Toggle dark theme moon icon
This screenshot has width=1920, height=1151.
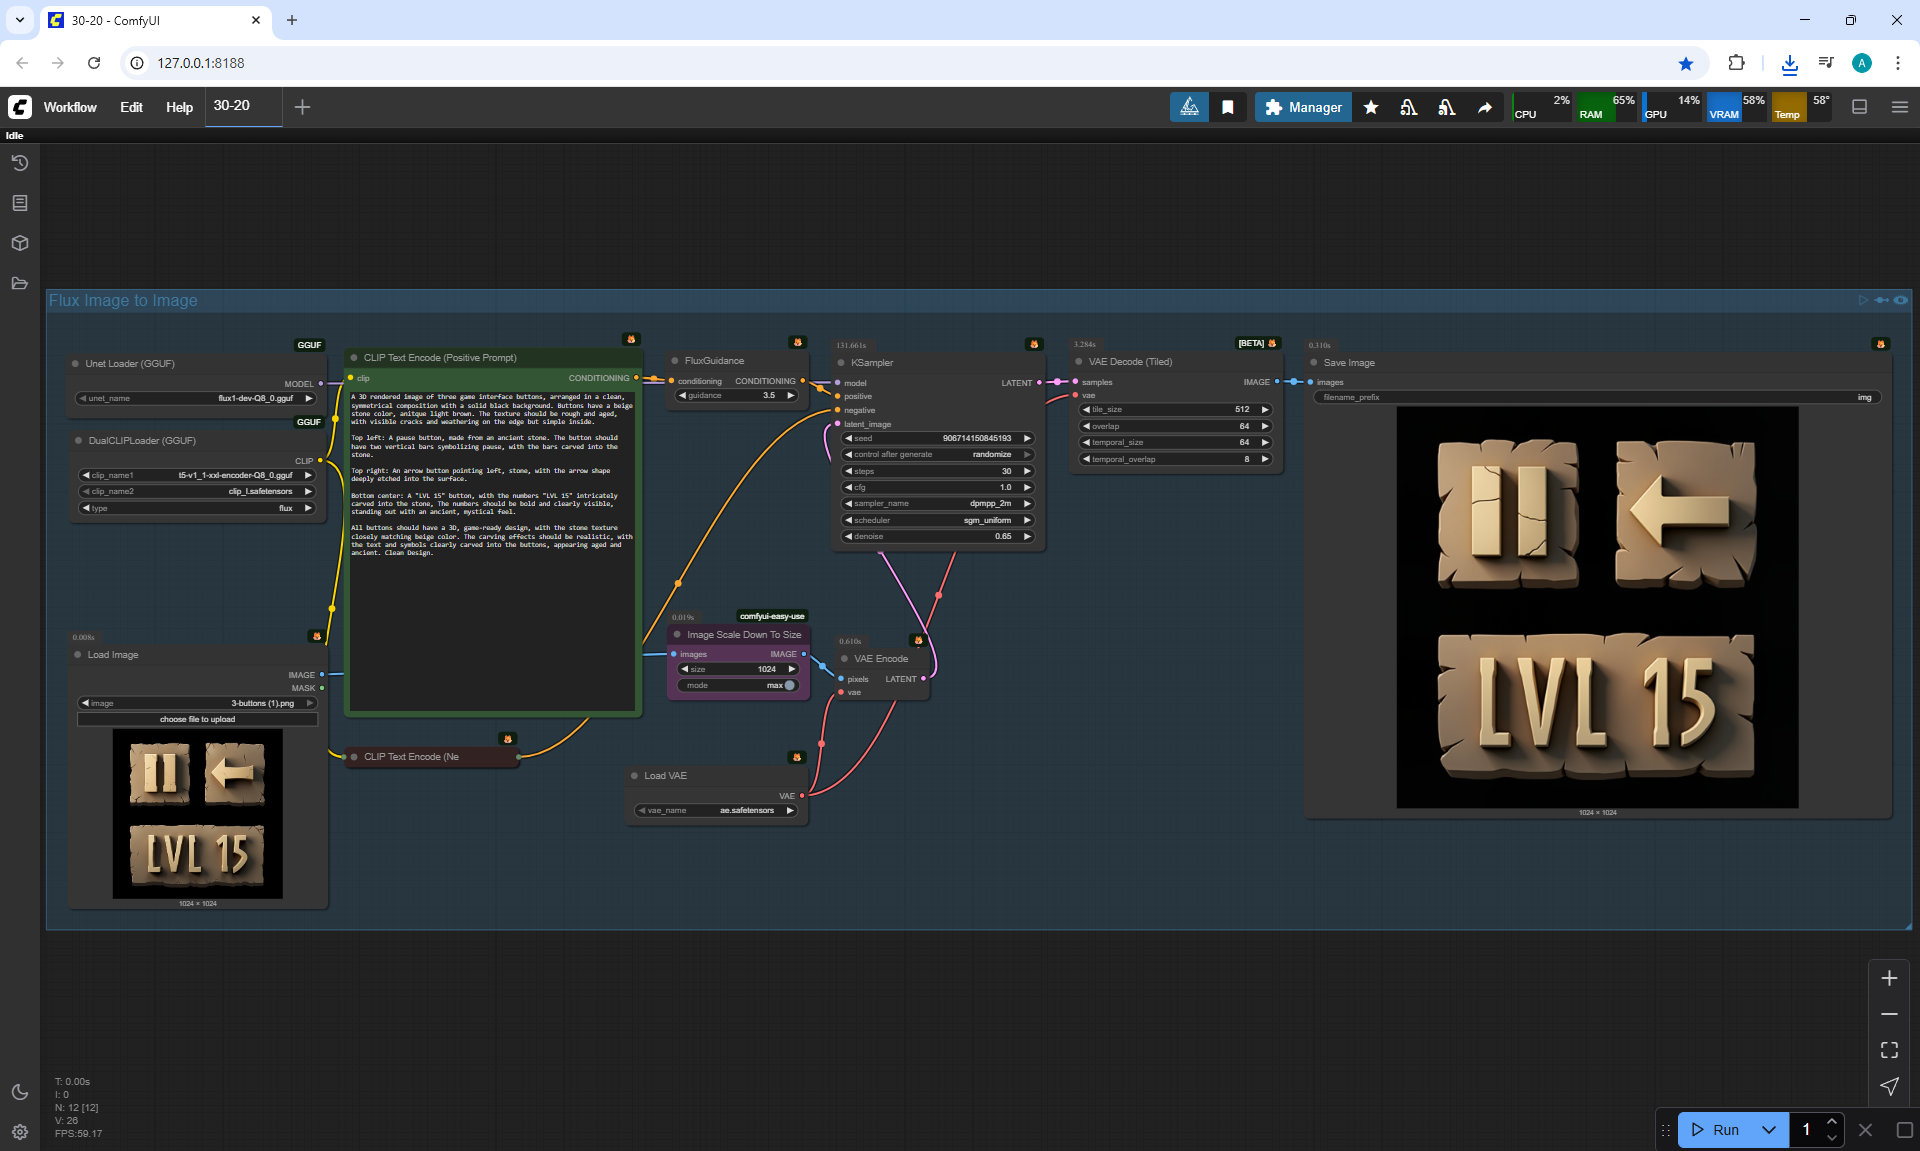[20, 1092]
